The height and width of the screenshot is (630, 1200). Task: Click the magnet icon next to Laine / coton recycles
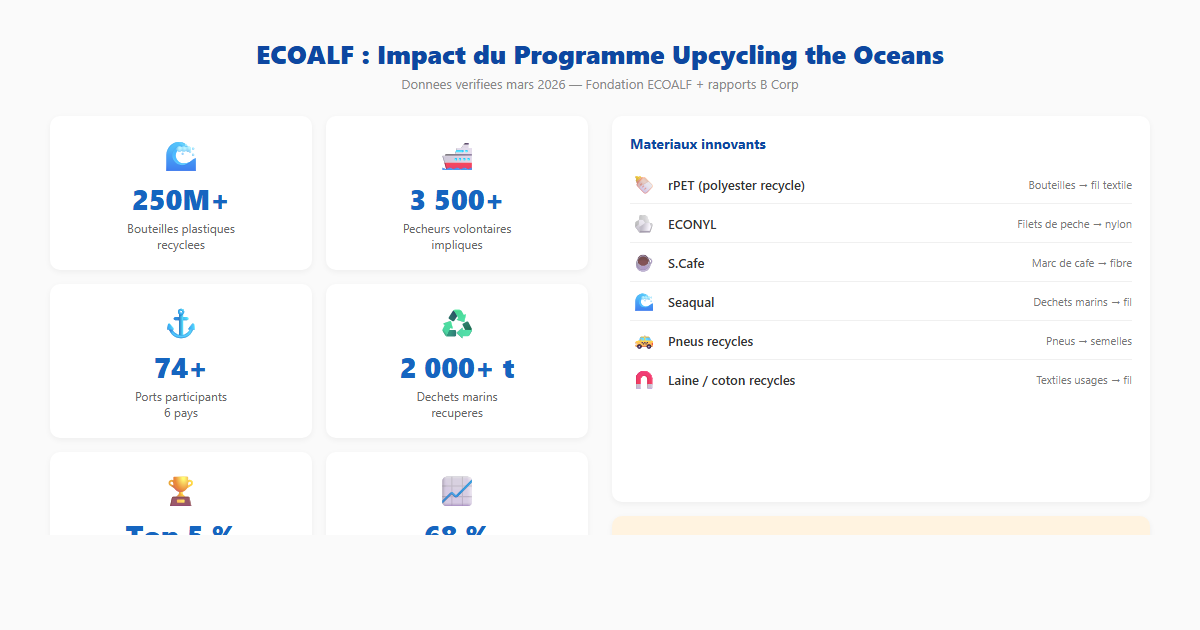(x=644, y=380)
